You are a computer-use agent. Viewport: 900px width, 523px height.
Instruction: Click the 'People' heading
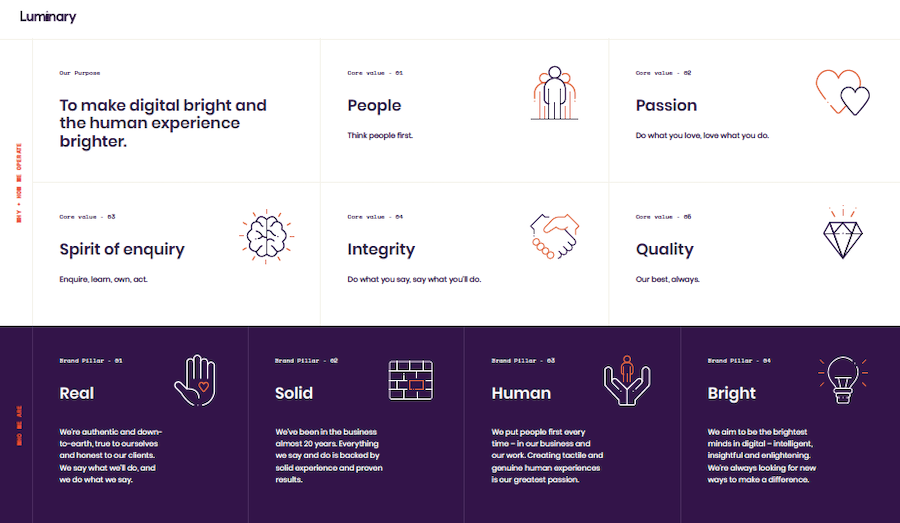pos(374,106)
